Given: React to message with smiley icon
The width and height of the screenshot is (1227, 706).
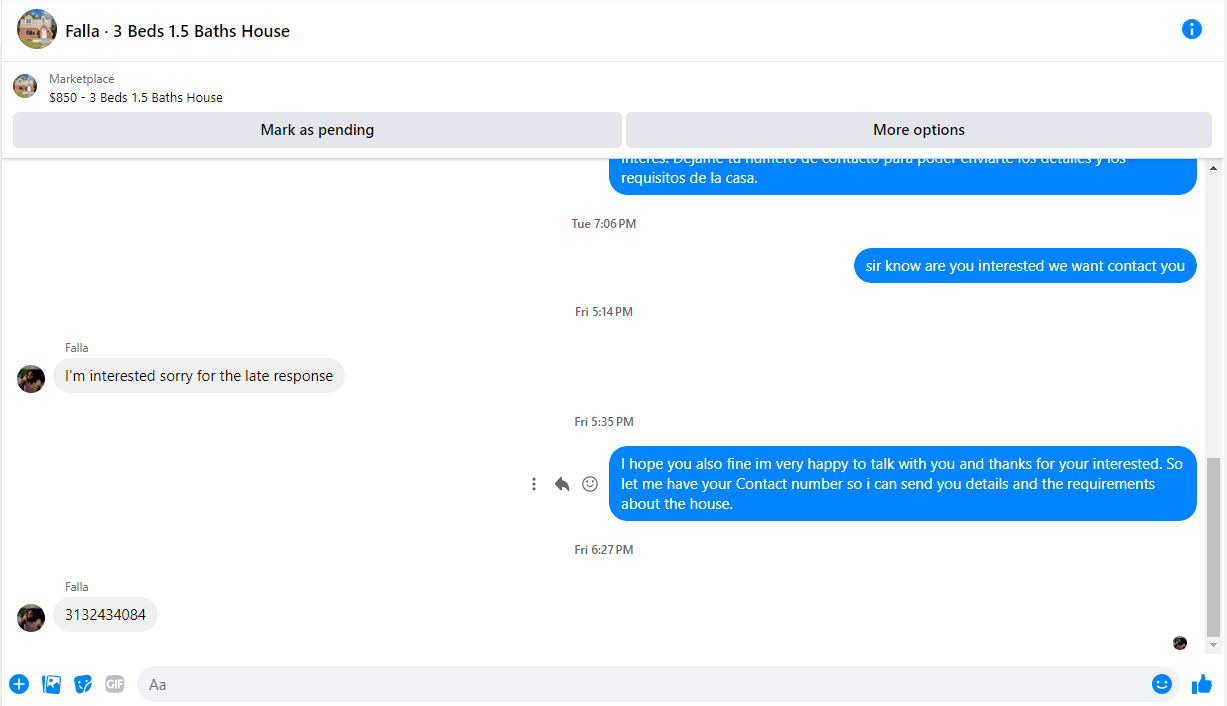Looking at the screenshot, I should 590,484.
